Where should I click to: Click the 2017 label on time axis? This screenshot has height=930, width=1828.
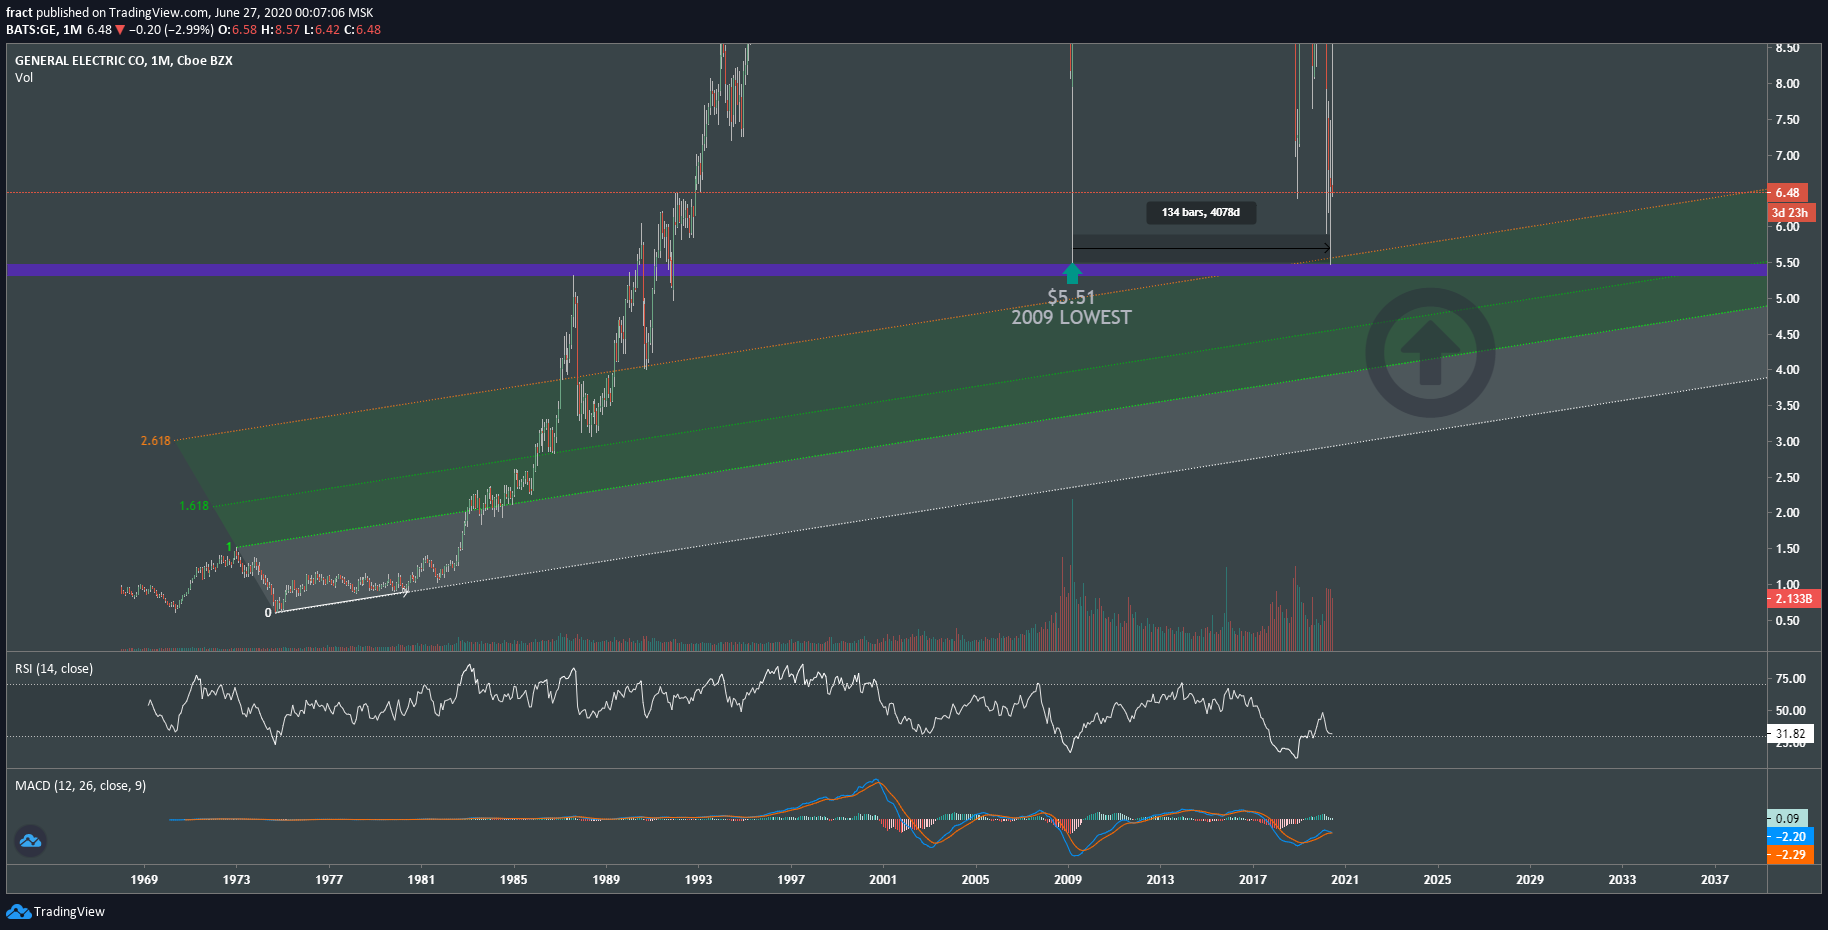(1253, 880)
